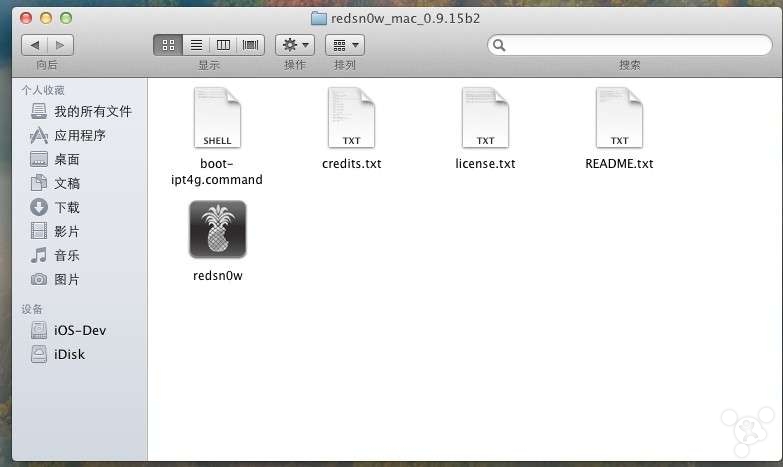Open 桌面 in the sidebar
The image size is (783, 467).
(55, 159)
